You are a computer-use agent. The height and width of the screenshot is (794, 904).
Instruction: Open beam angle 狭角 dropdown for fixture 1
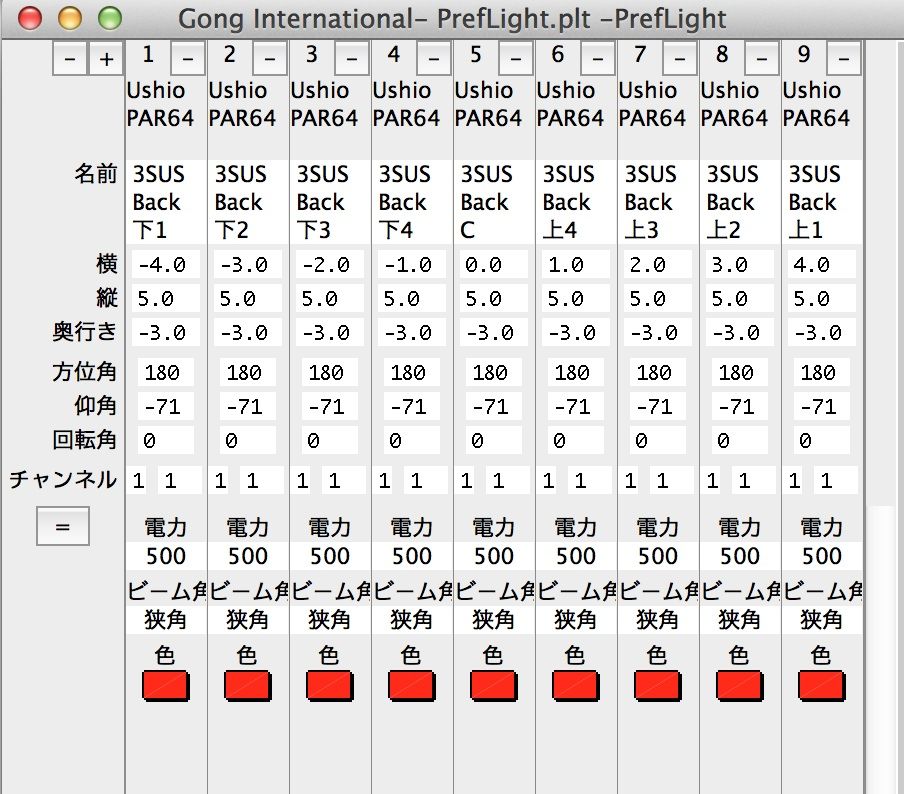pos(166,620)
